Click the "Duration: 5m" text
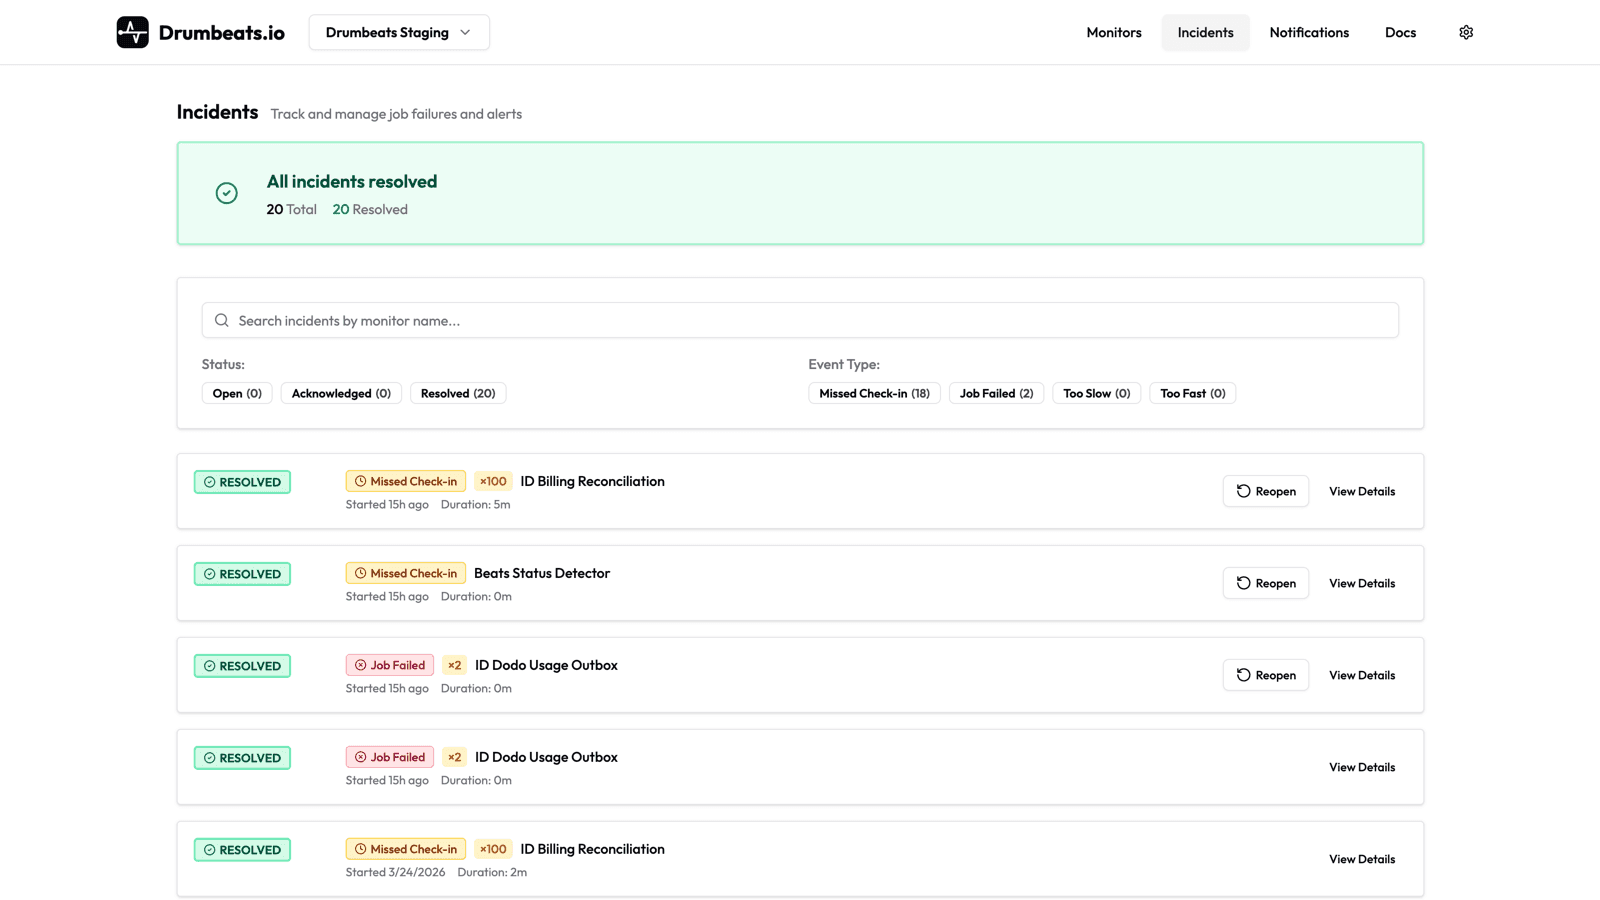 (476, 504)
